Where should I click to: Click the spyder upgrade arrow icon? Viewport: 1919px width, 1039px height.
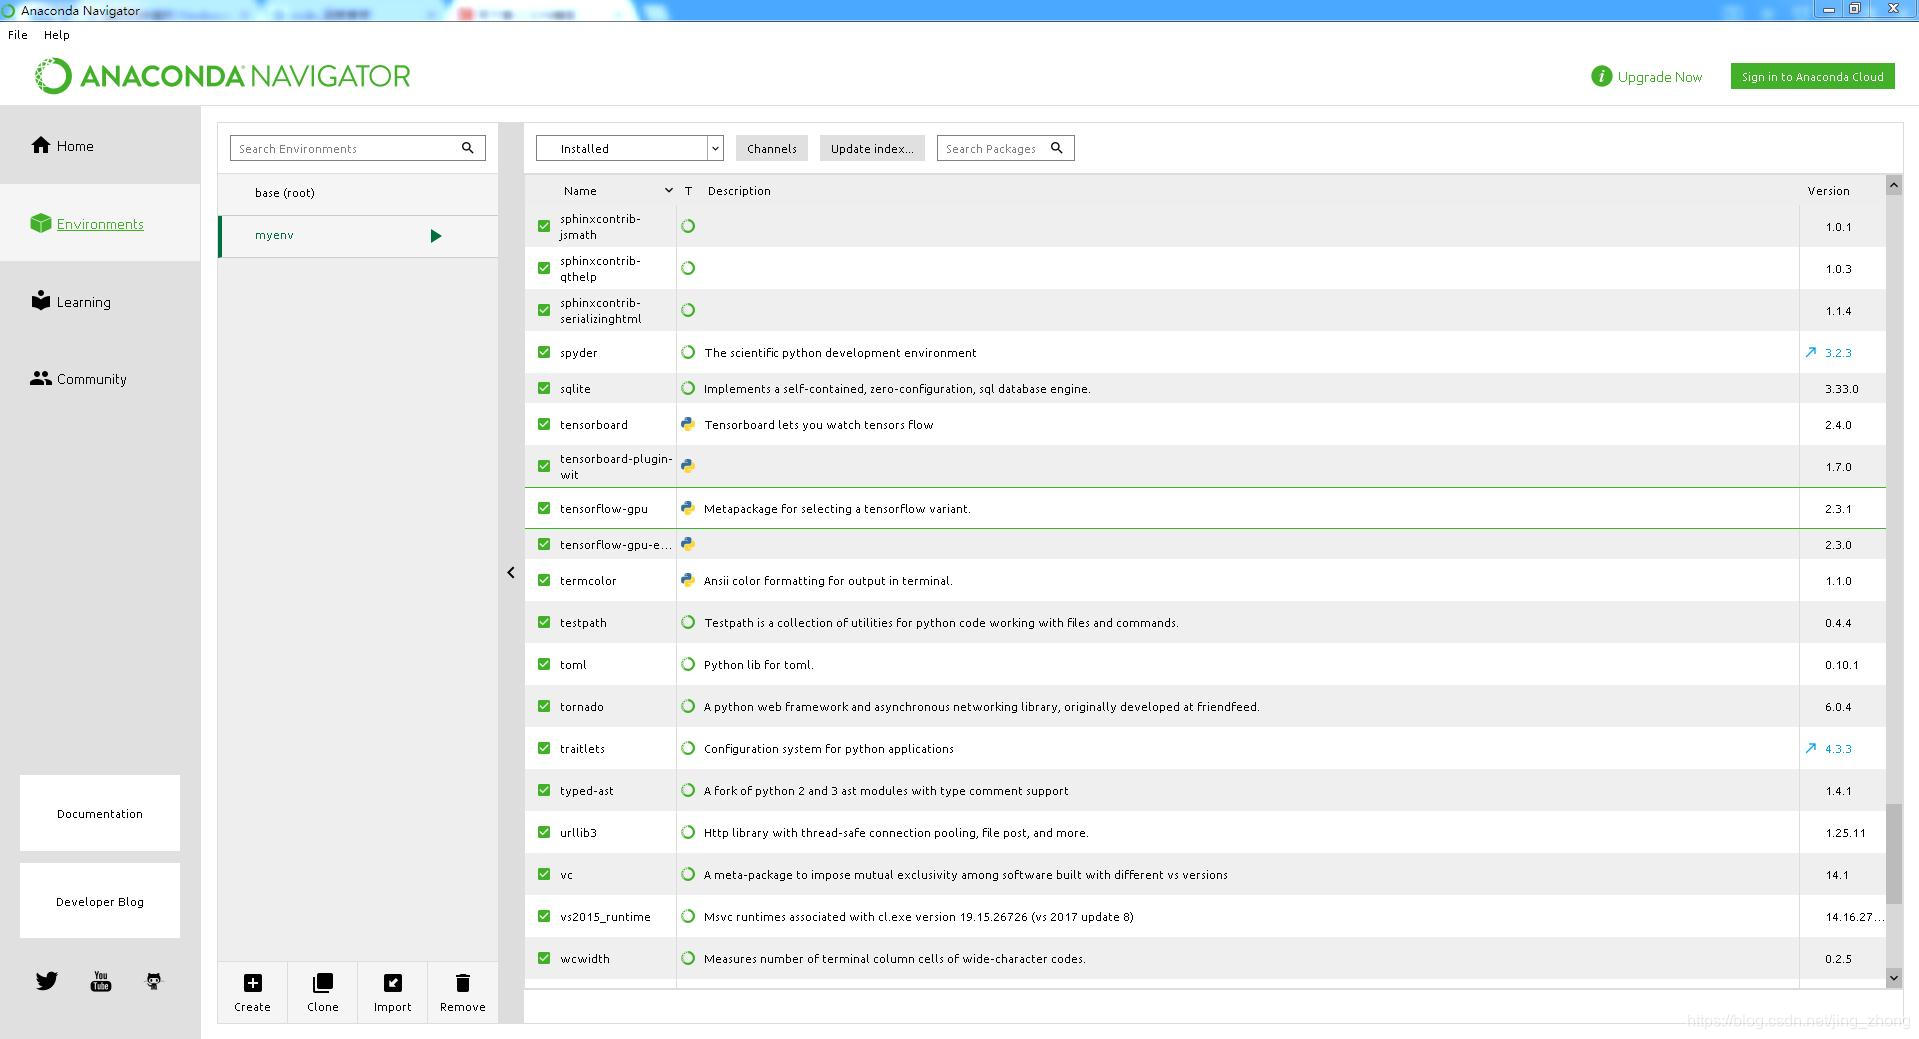1810,352
